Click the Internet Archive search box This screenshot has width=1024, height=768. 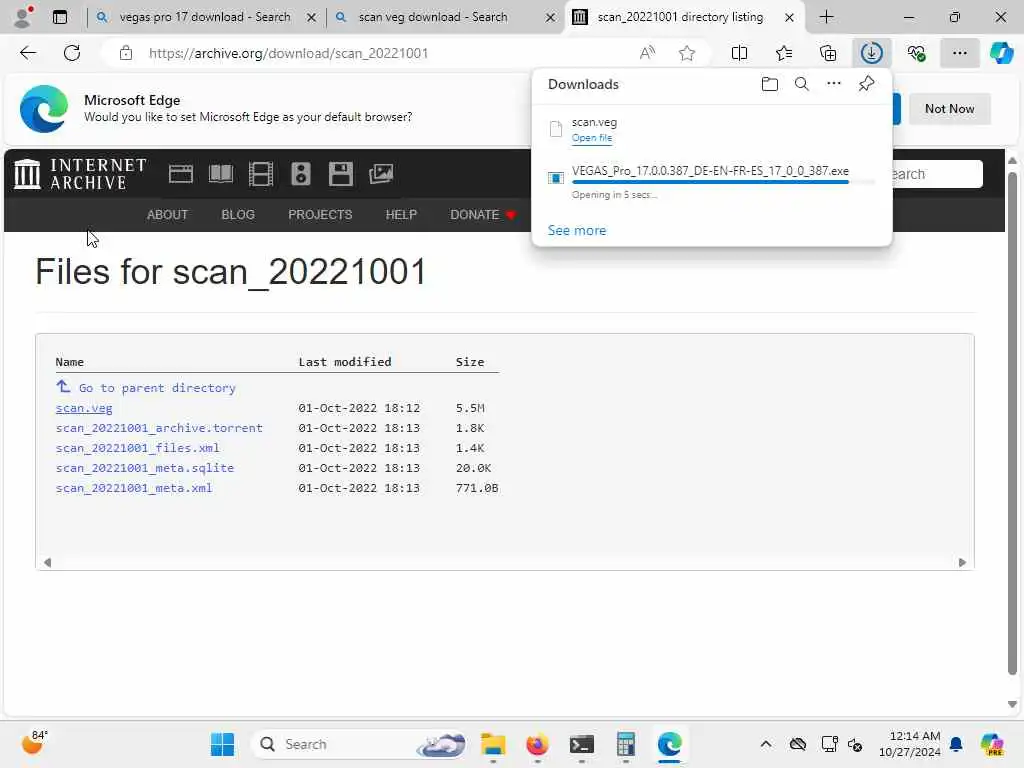936,174
